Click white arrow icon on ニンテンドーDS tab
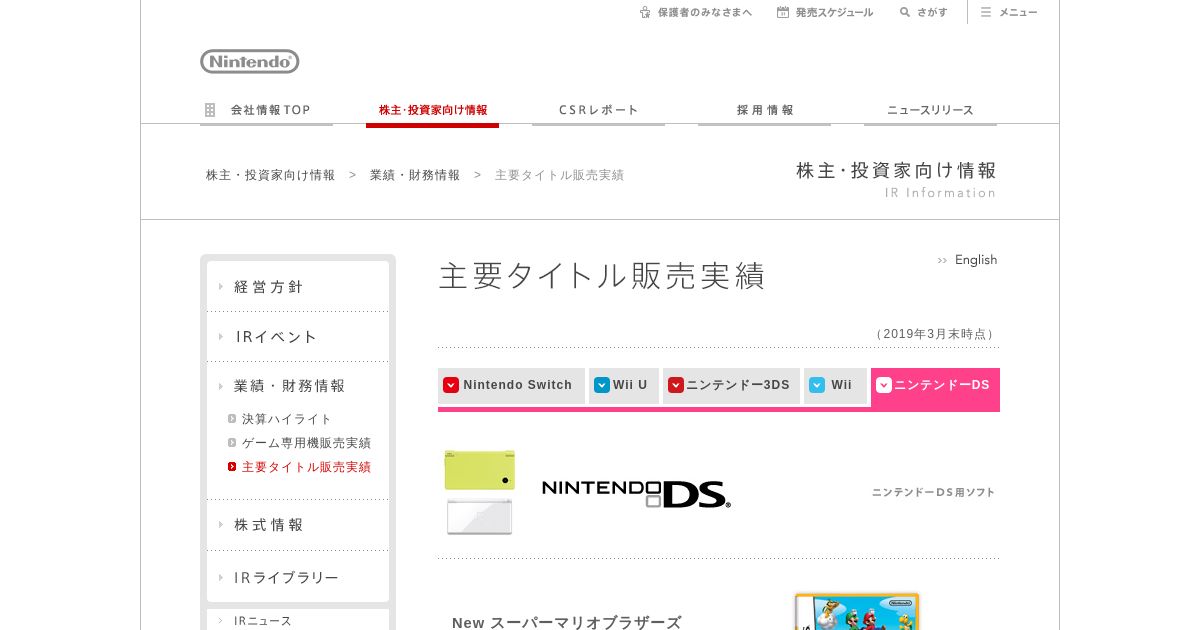The width and height of the screenshot is (1200, 630). click(884, 385)
